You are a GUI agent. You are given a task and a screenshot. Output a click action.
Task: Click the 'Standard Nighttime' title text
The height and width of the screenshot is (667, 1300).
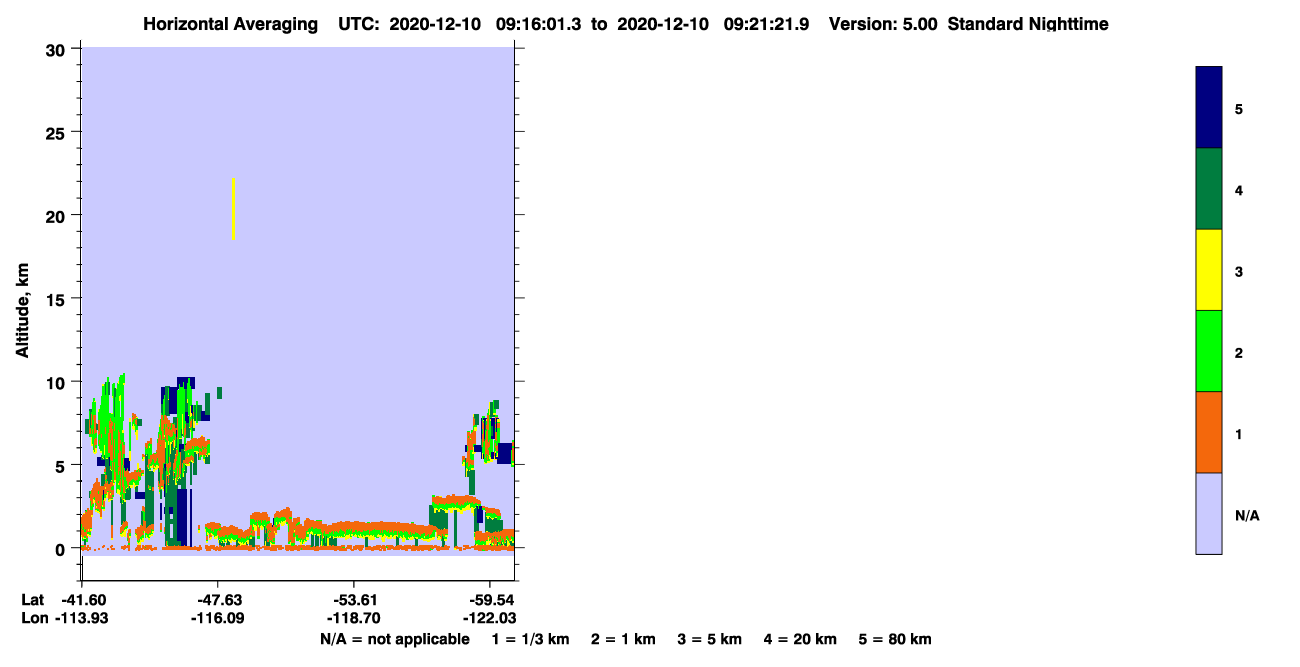[1028, 24]
